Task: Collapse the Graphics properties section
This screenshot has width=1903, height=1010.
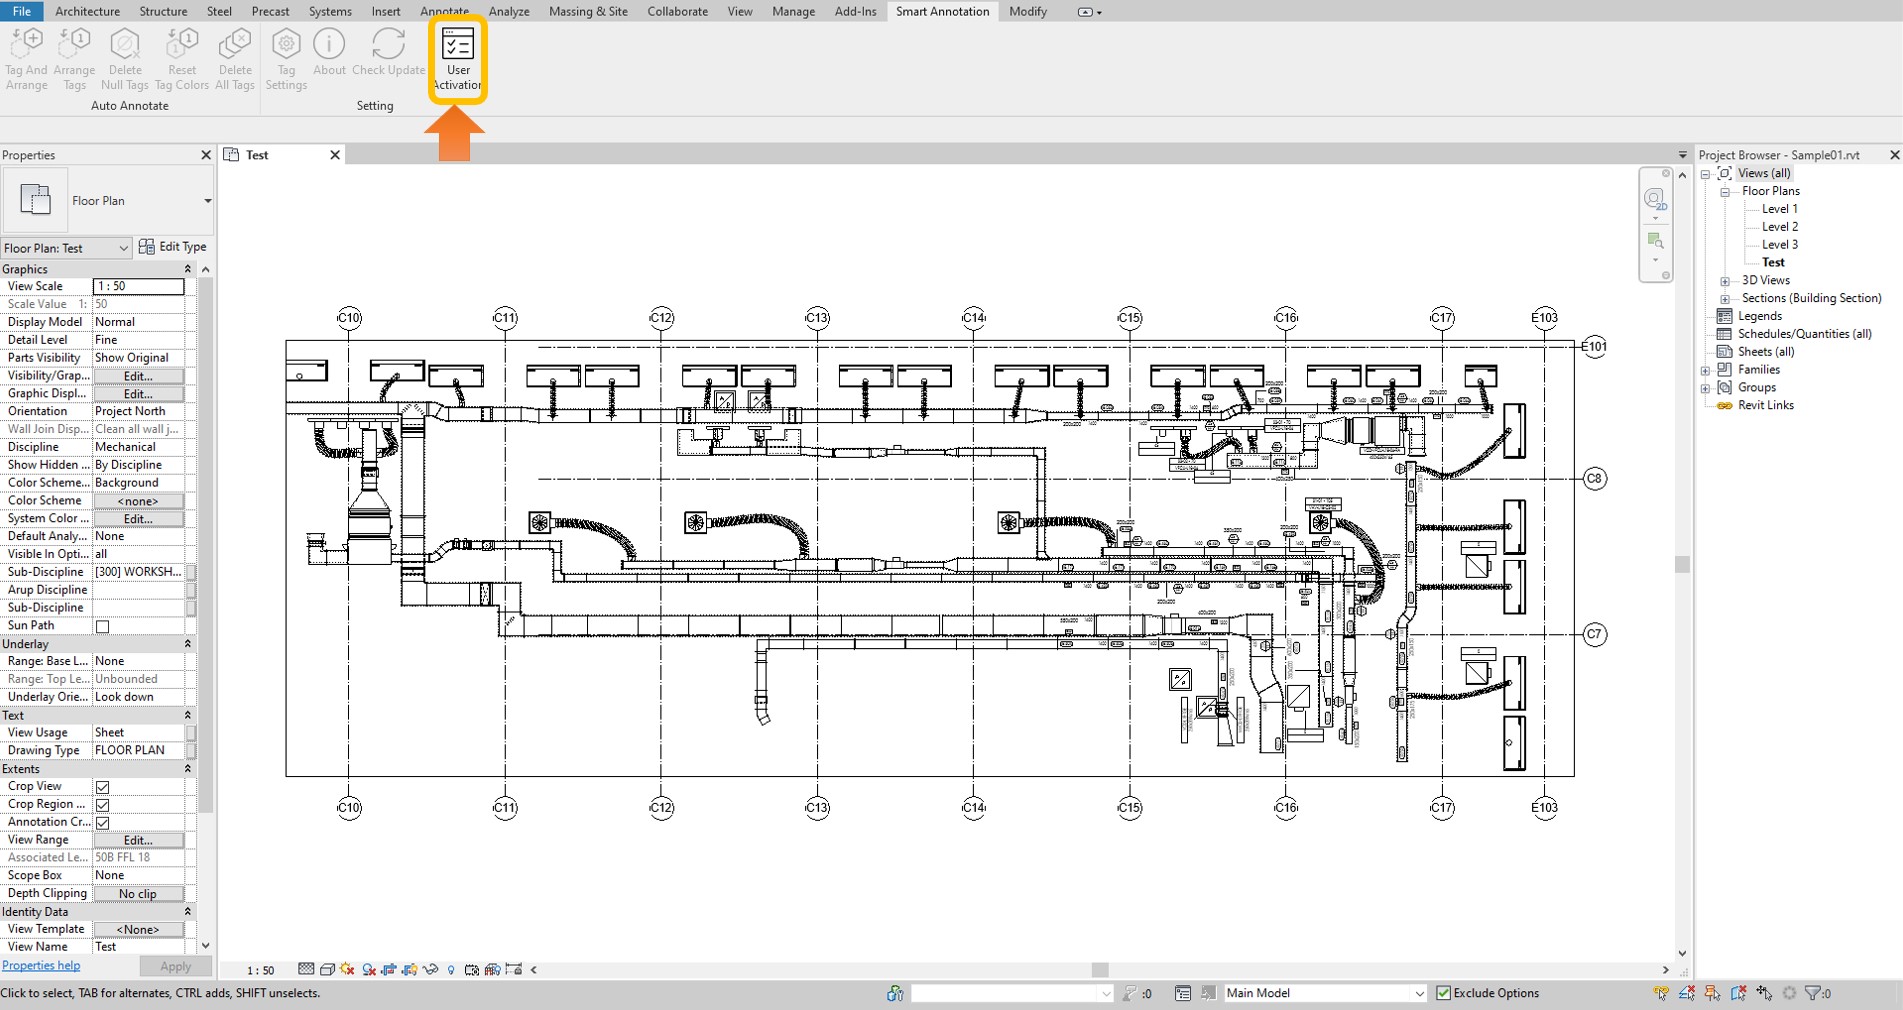Action: (x=187, y=270)
